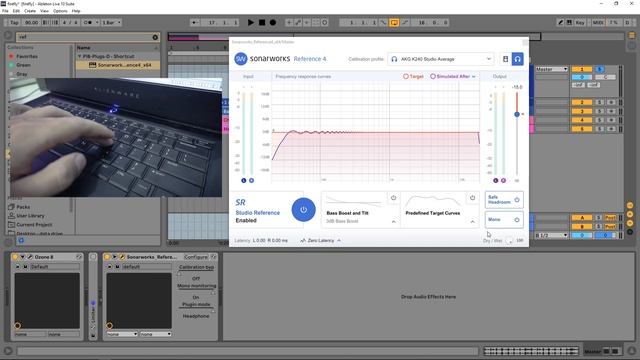640x360 pixels.
Task: Arm the transport Record button
Action: (273, 22)
